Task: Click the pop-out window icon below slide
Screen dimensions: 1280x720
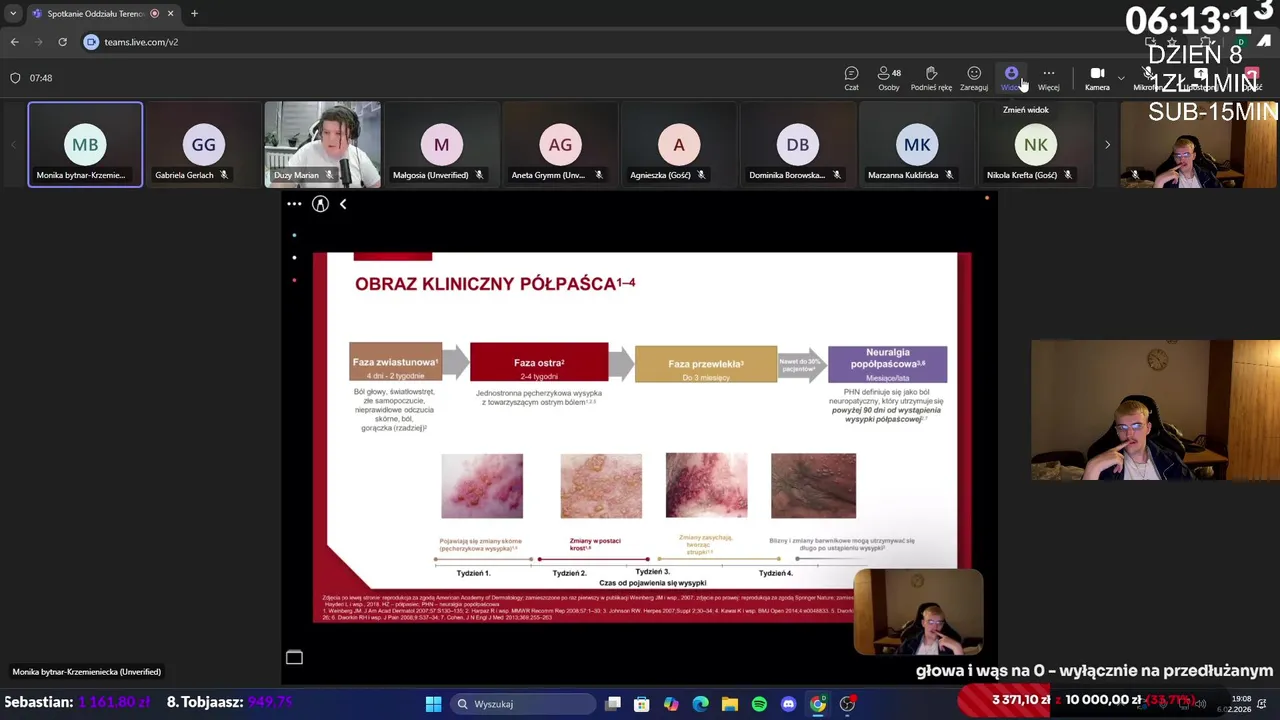Action: pos(294,657)
